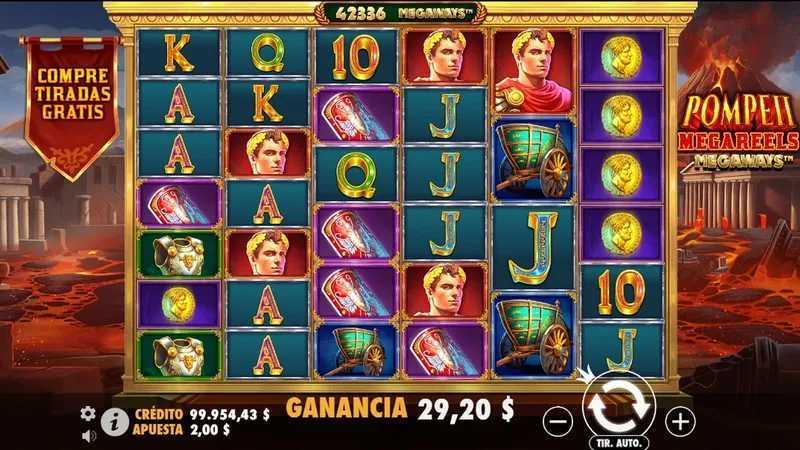Click the Compre Tiradas Gratis banner

click(x=72, y=108)
